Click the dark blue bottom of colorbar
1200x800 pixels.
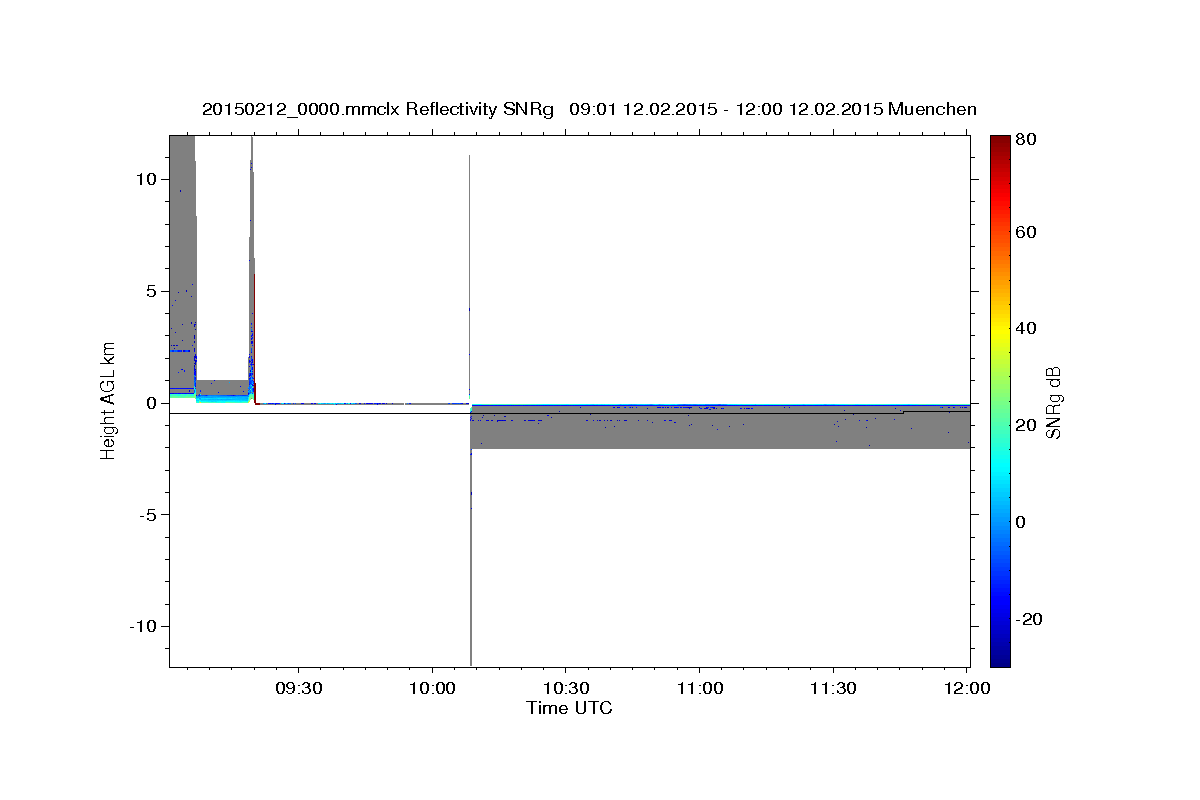pos(1000,655)
